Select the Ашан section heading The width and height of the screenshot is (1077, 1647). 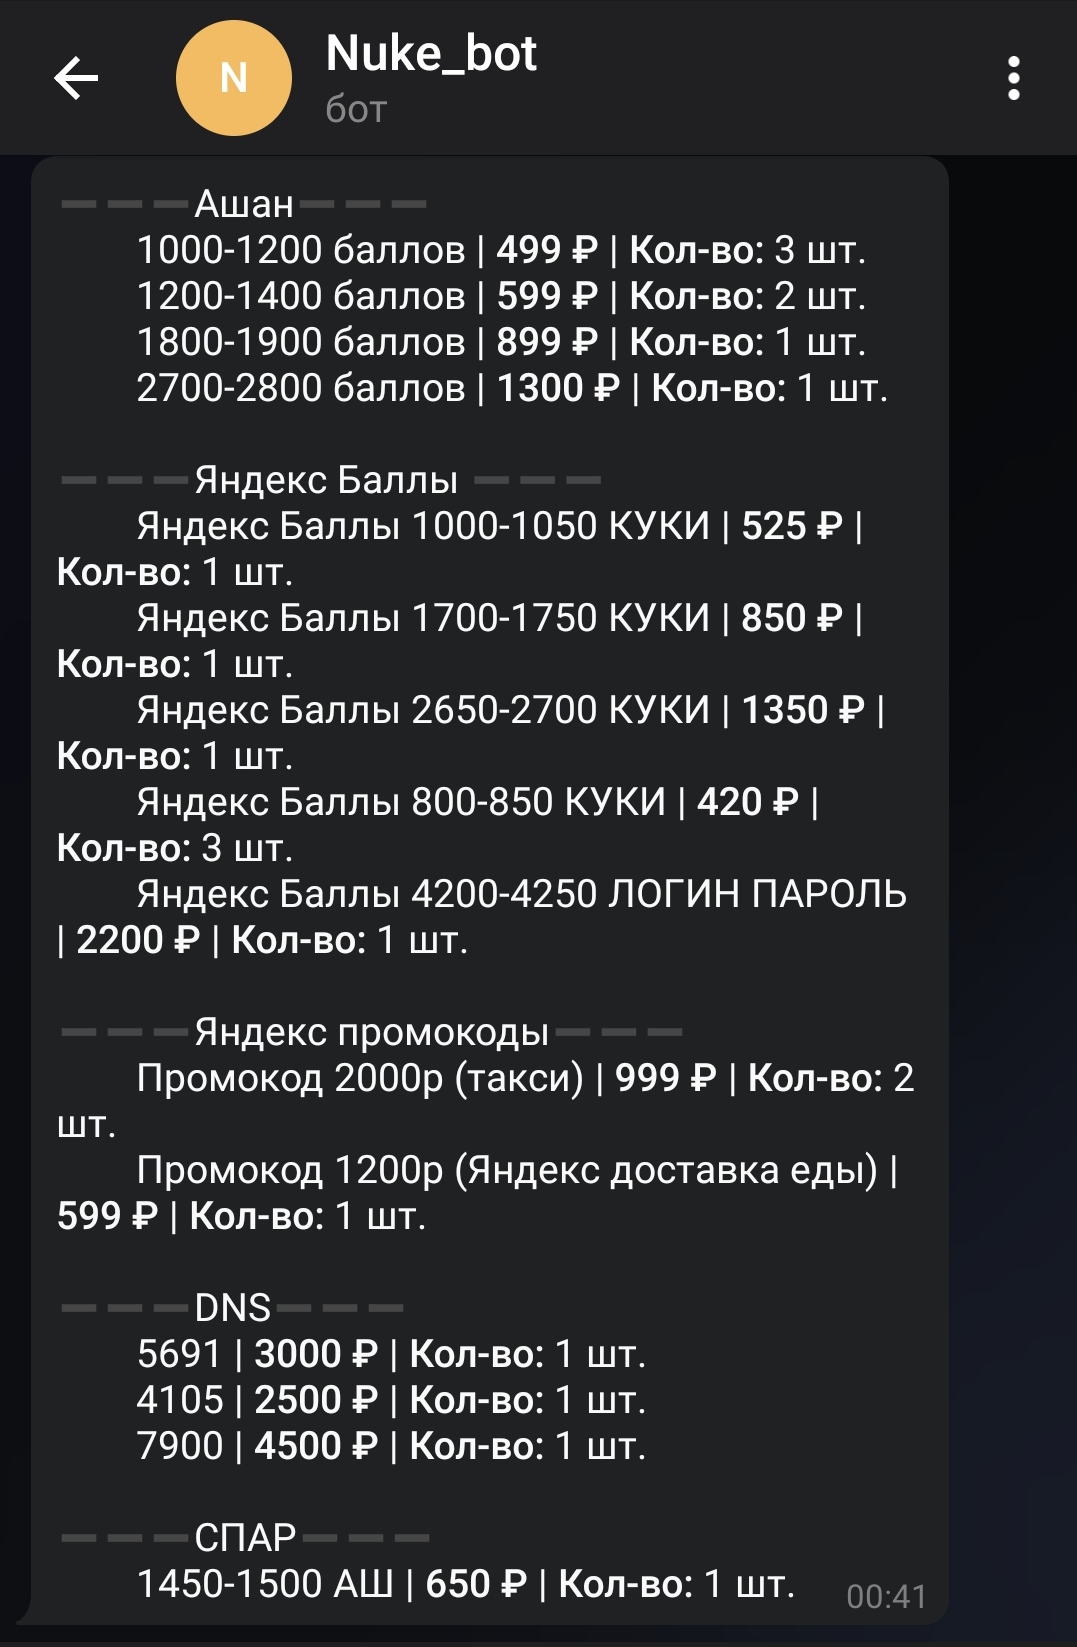(244, 204)
